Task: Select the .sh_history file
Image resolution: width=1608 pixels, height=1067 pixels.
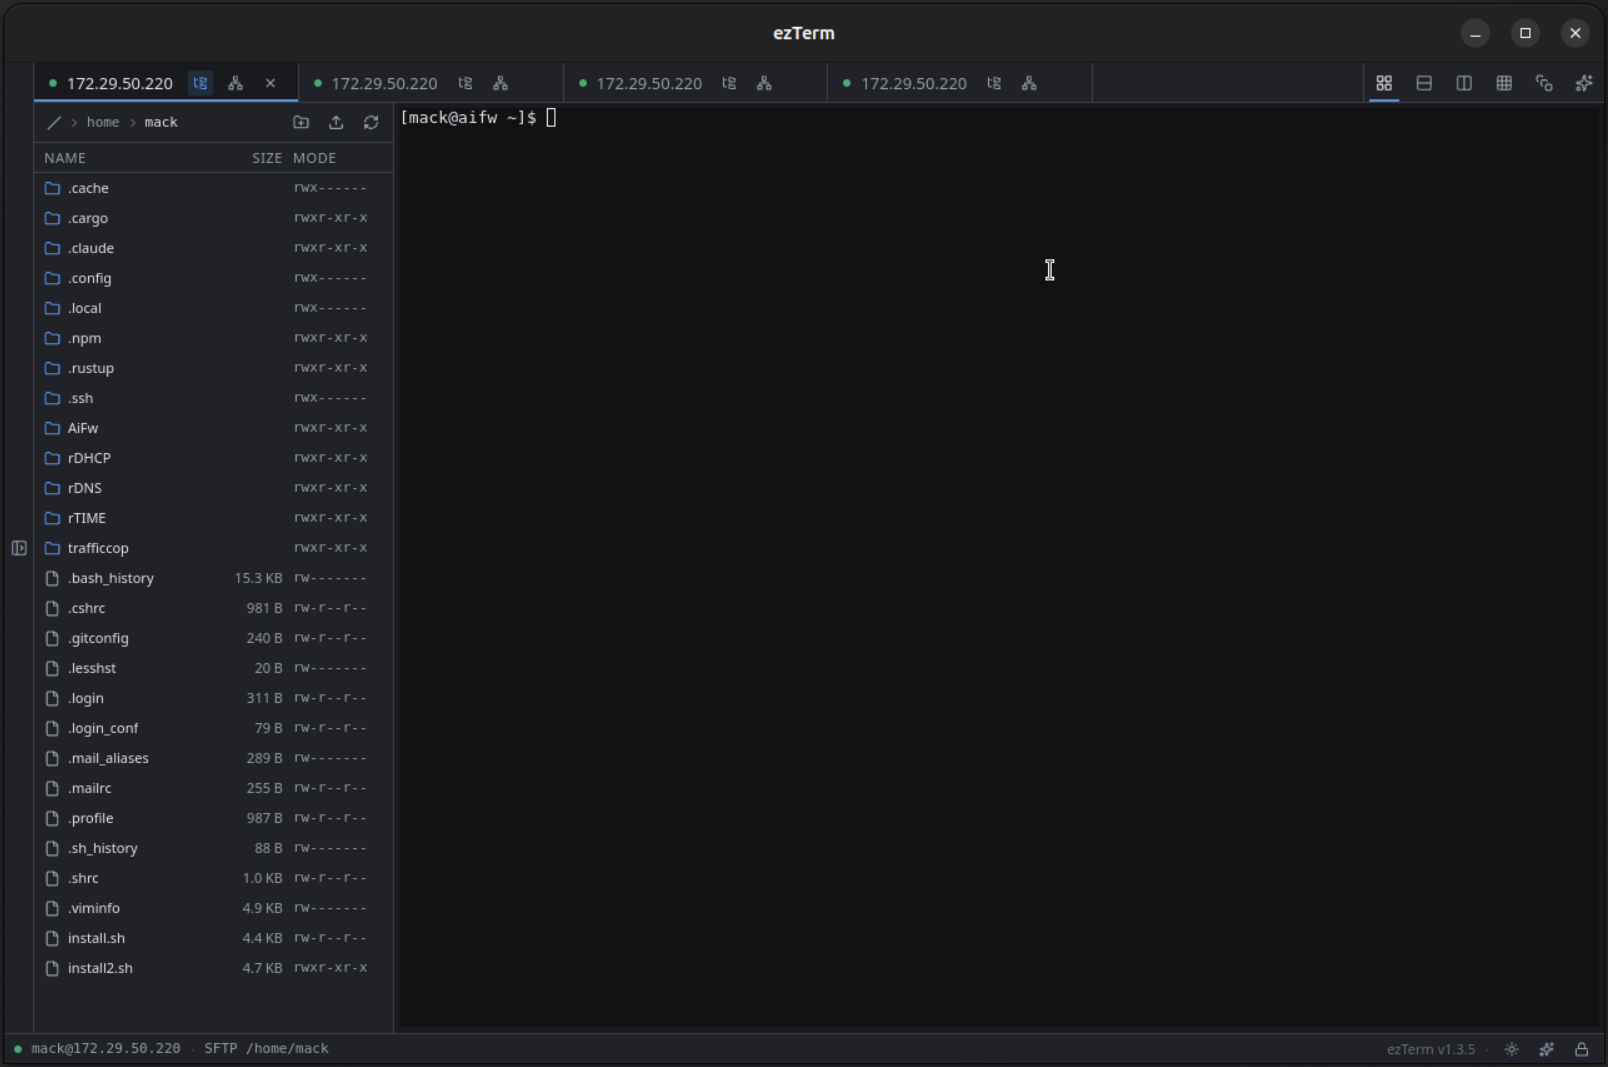Action: pyautogui.click(x=214, y=848)
